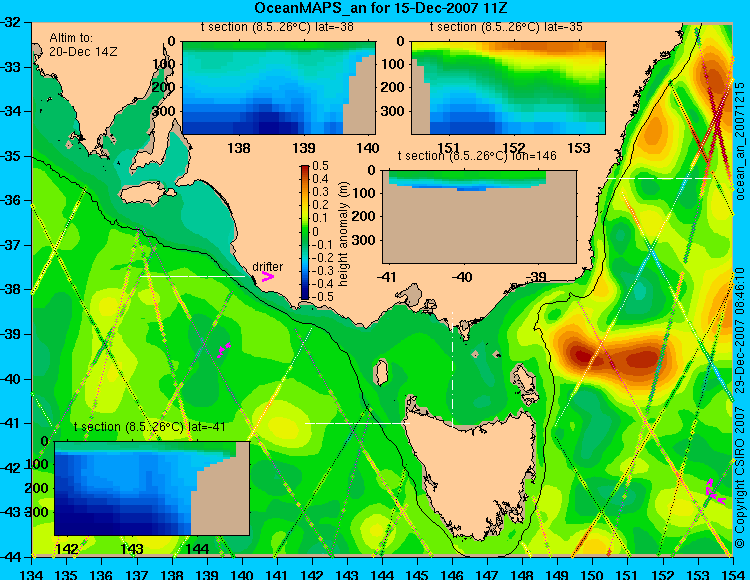
Task: Click the white dashed section line at longitude 146
Action: pyautogui.click(x=452, y=369)
